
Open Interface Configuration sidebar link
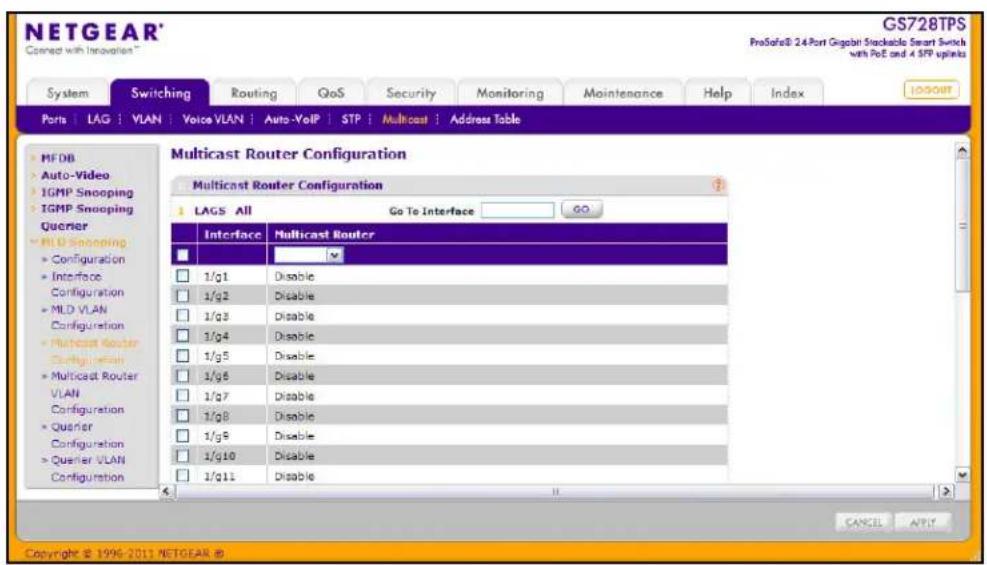[87, 284]
